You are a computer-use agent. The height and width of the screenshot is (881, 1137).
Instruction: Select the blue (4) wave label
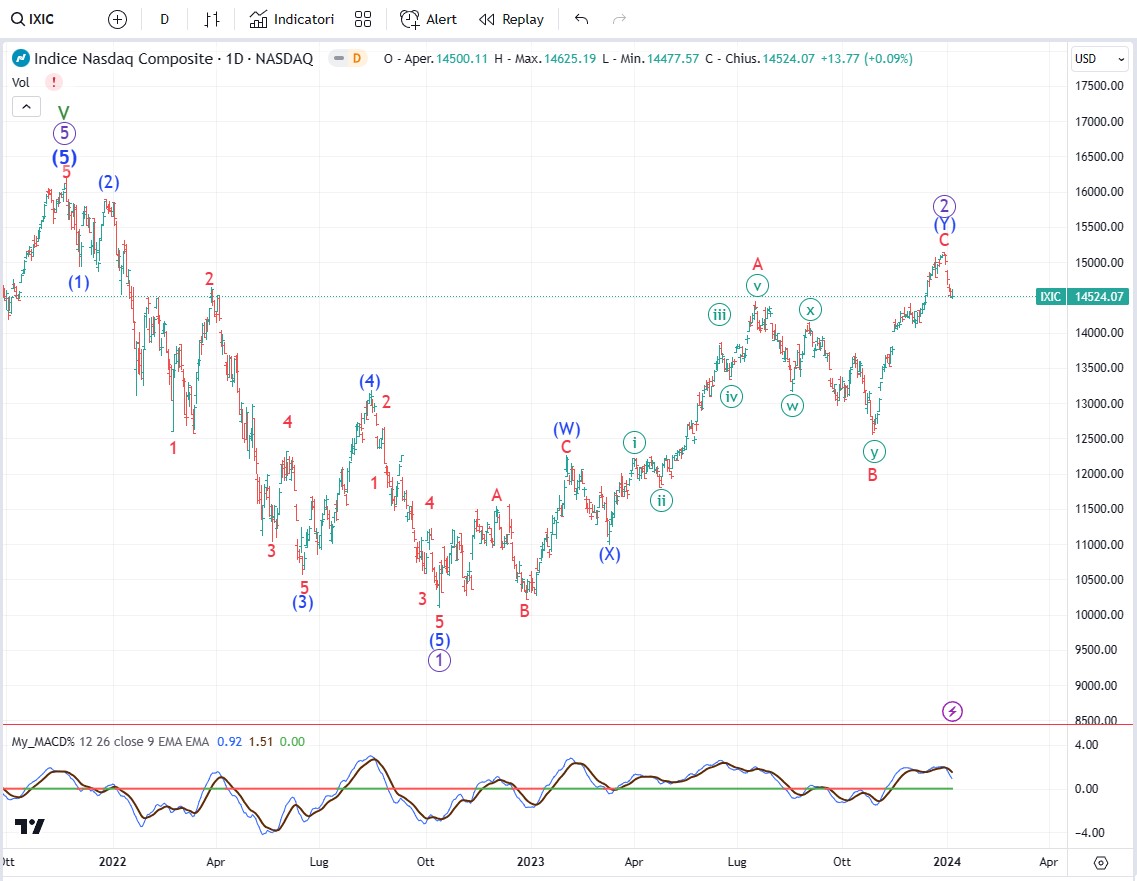tap(370, 381)
